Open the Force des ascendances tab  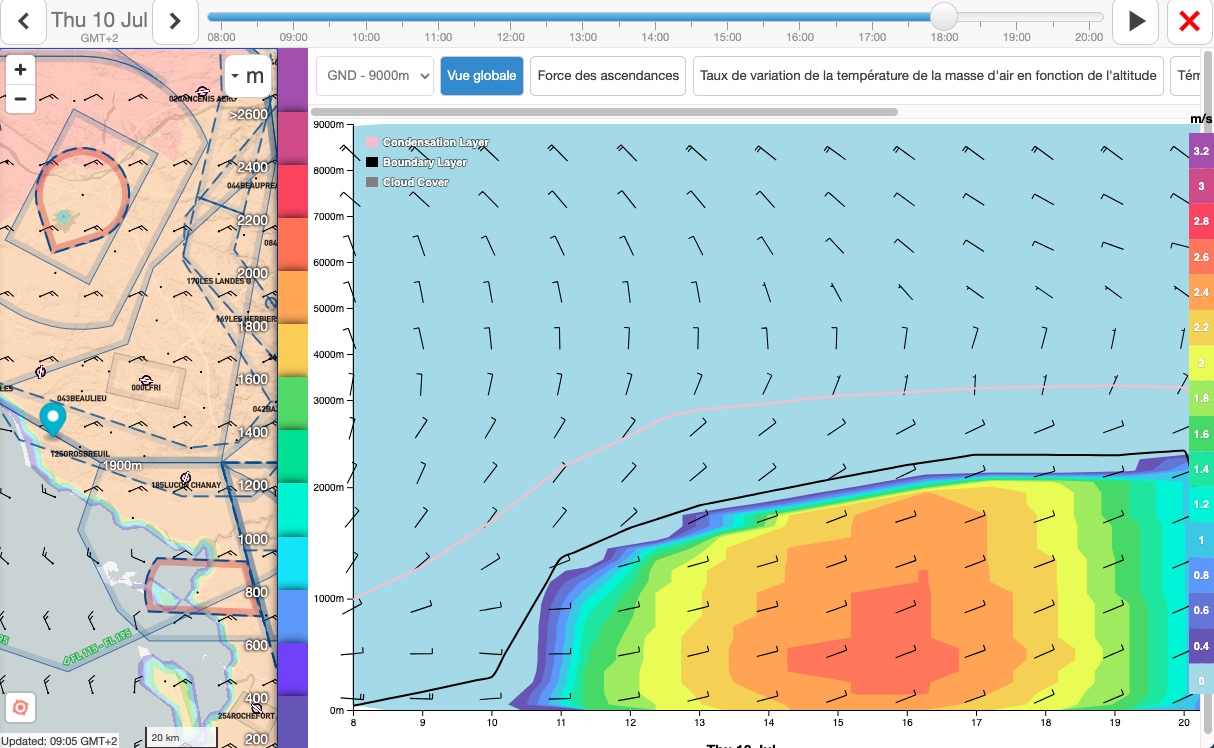point(608,76)
